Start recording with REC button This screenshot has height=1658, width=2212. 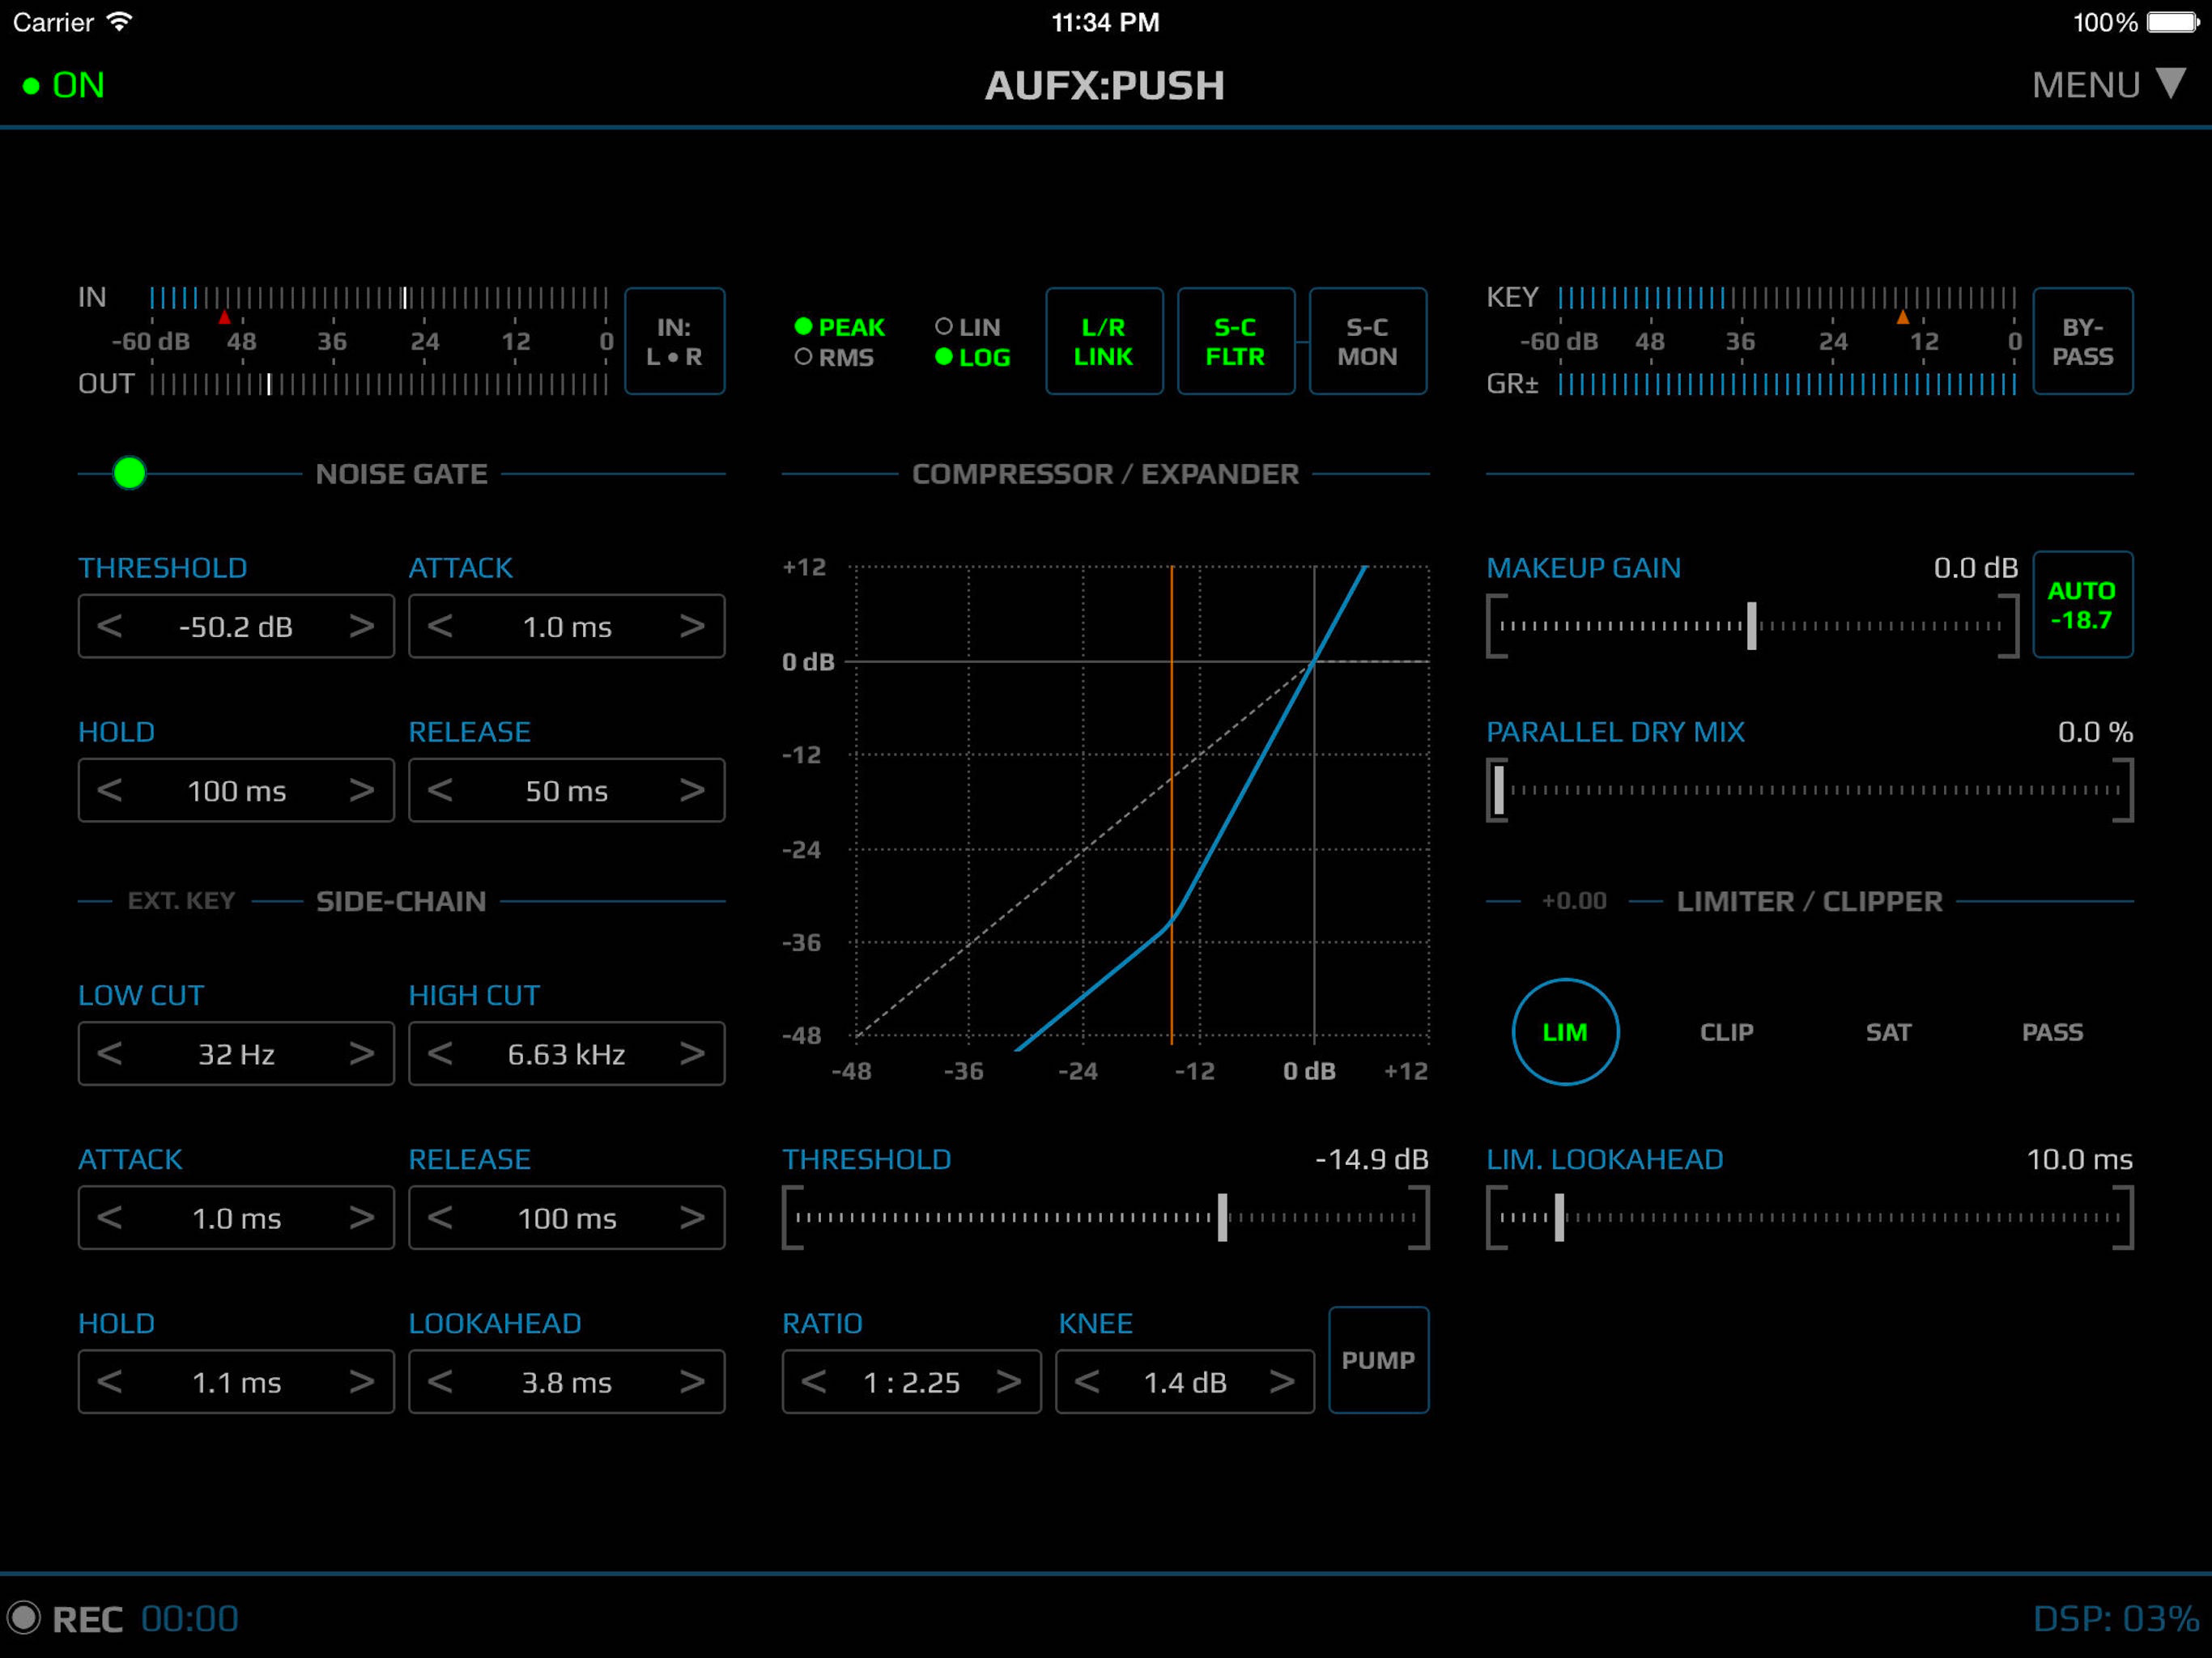pos(65,1619)
